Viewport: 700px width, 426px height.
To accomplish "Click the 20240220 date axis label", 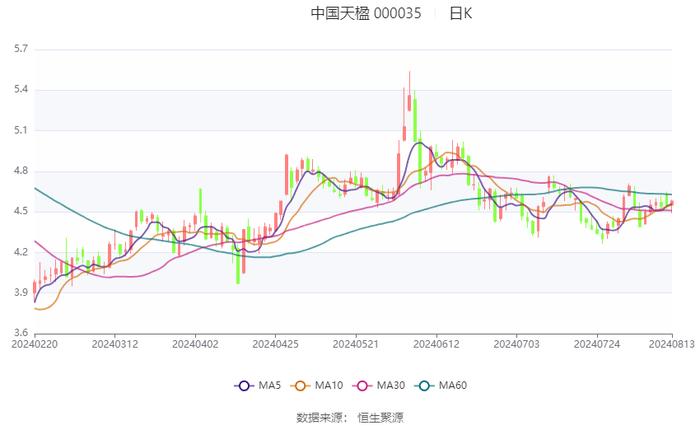I will [34, 344].
